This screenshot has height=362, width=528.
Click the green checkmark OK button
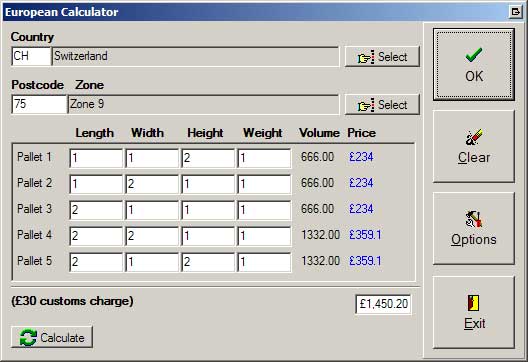(474, 64)
